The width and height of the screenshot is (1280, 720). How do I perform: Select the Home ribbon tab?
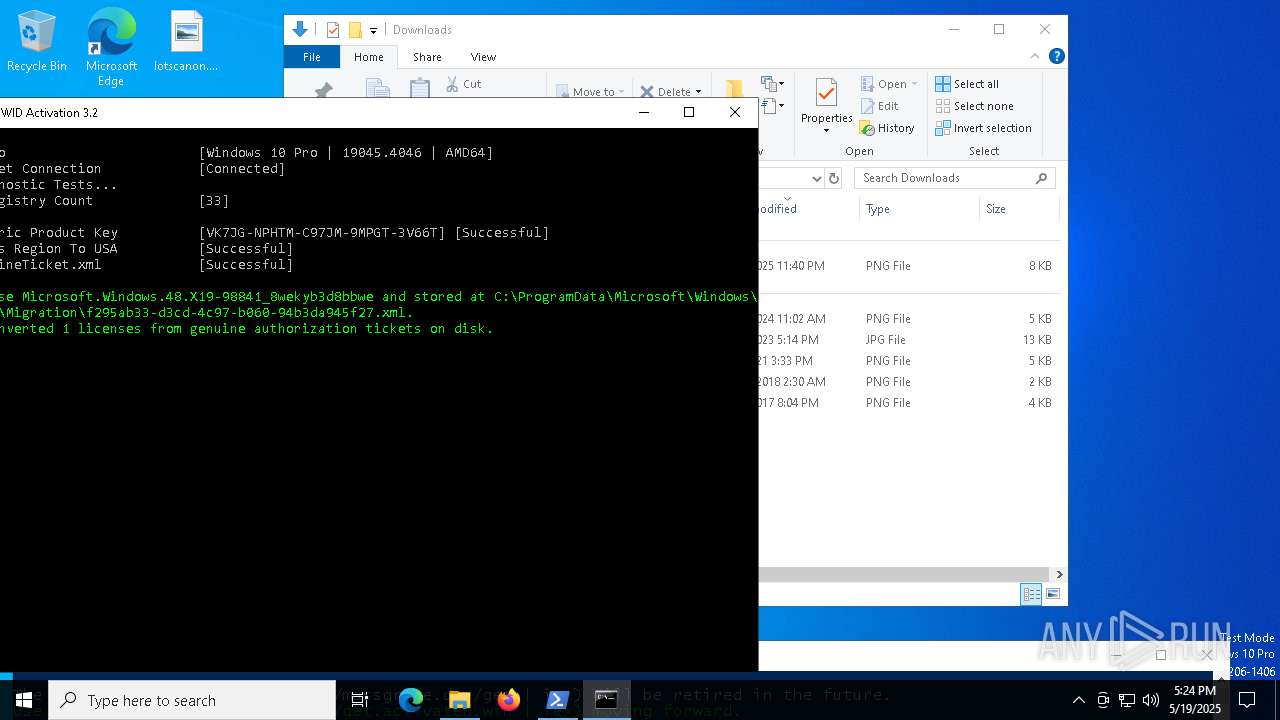click(x=368, y=57)
